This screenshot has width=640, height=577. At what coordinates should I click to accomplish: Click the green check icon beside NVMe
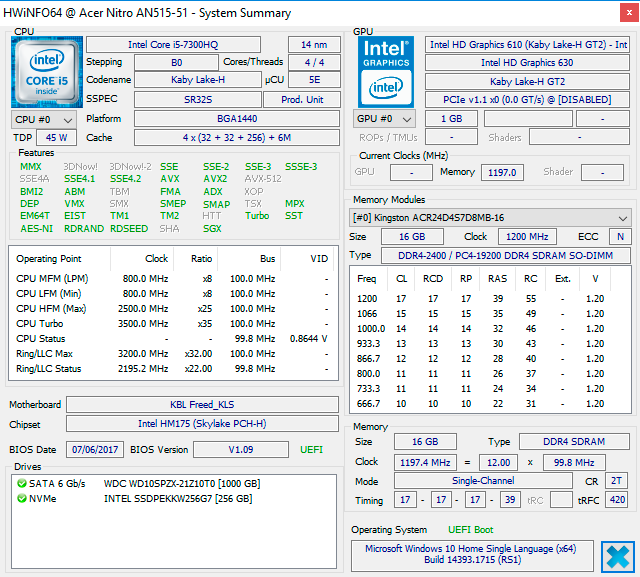21,498
